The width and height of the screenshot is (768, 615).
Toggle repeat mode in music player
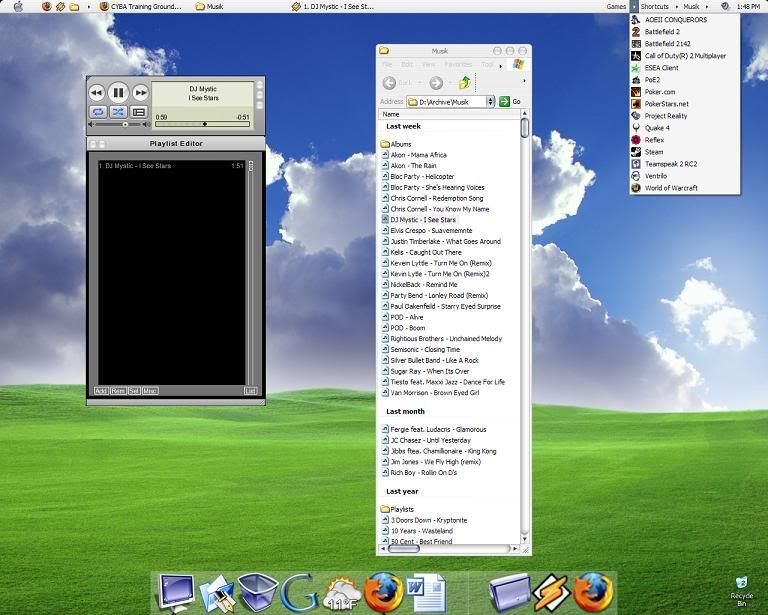click(x=98, y=112)
